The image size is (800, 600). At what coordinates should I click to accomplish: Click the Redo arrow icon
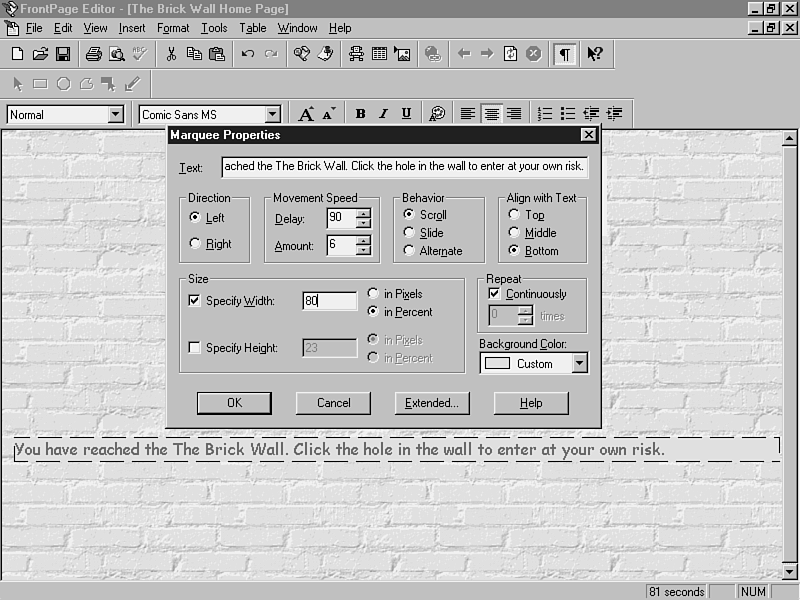pyautogui.click(x=271, y=54)
